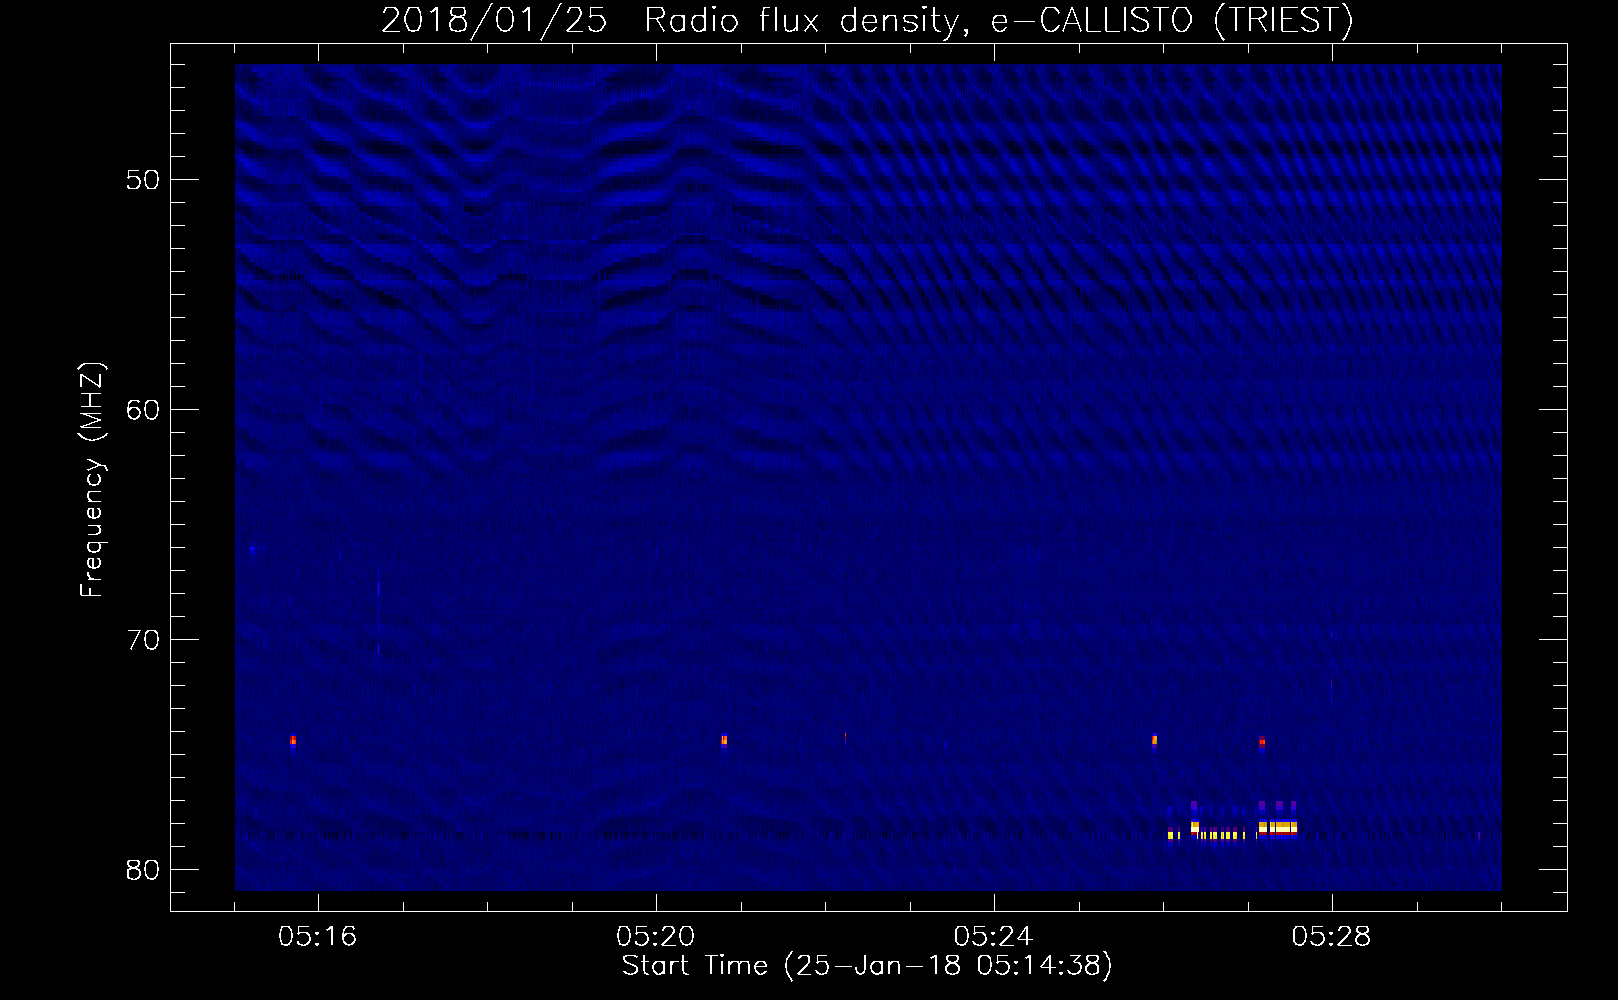Click the 'Start Time (25-Jan-18 05:14:38)' label
Image resolution: width=1618 pixels, height=1000 pixels.
click(x=867, y=966)
